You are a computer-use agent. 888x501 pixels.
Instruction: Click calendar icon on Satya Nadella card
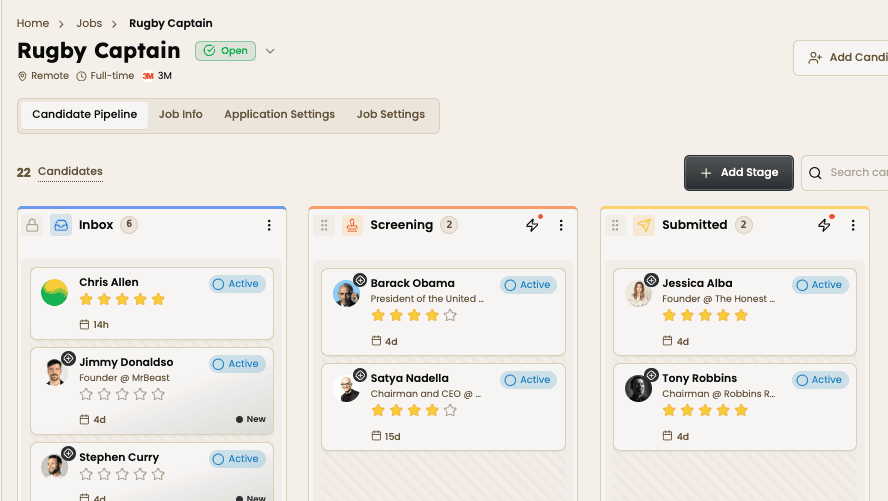[376, 436]
